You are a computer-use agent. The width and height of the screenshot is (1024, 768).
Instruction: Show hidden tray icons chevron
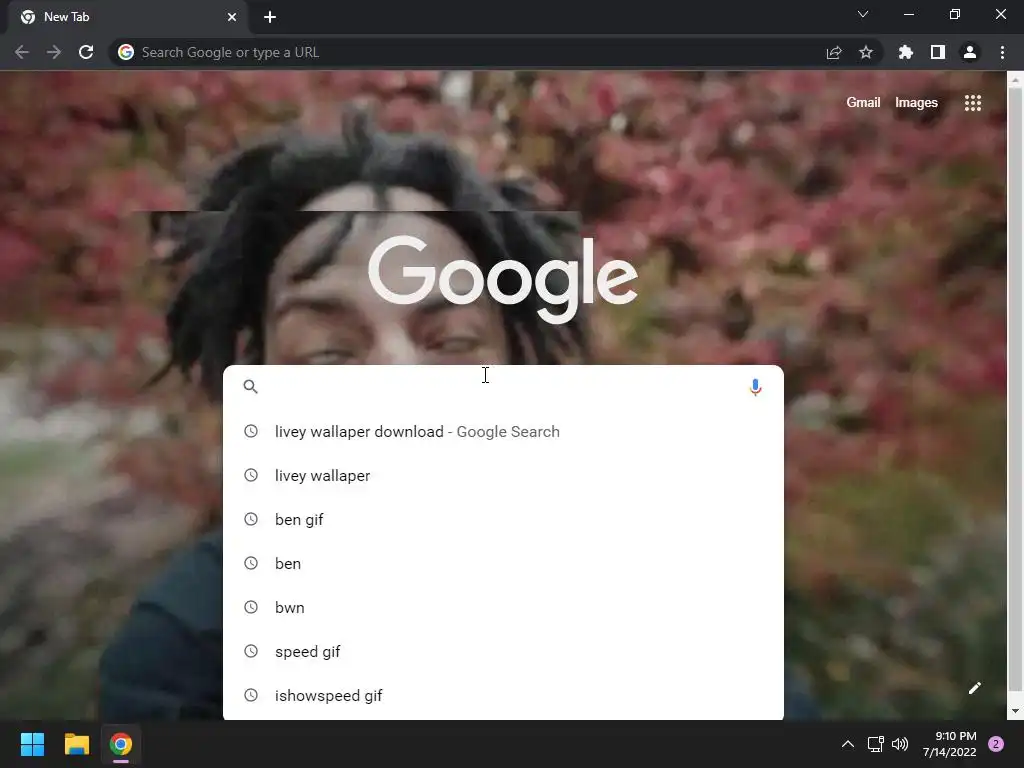pos(848,744)
